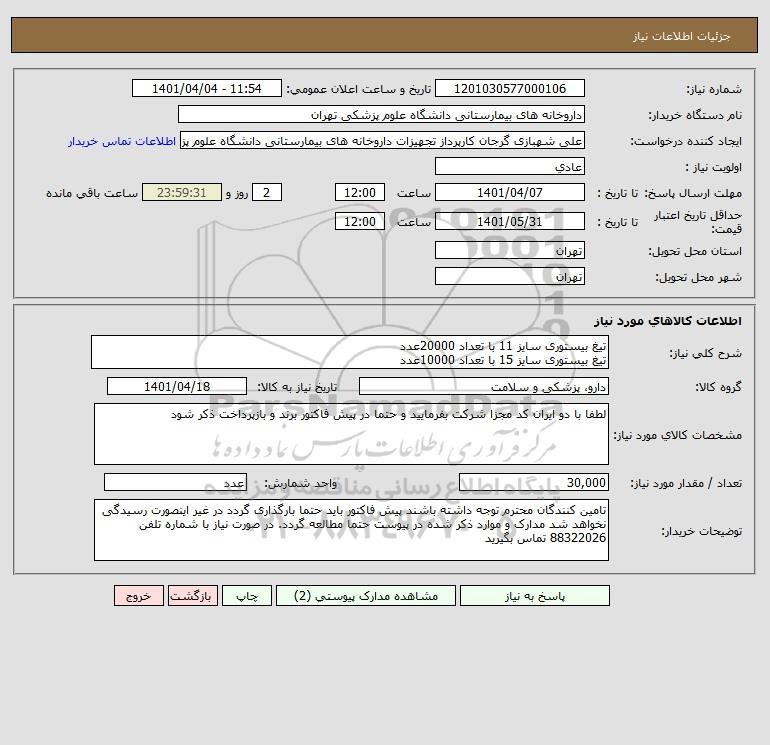The image size is (770, 745).
Task: Click the label گروه کالا
Action: coord(718,387)
